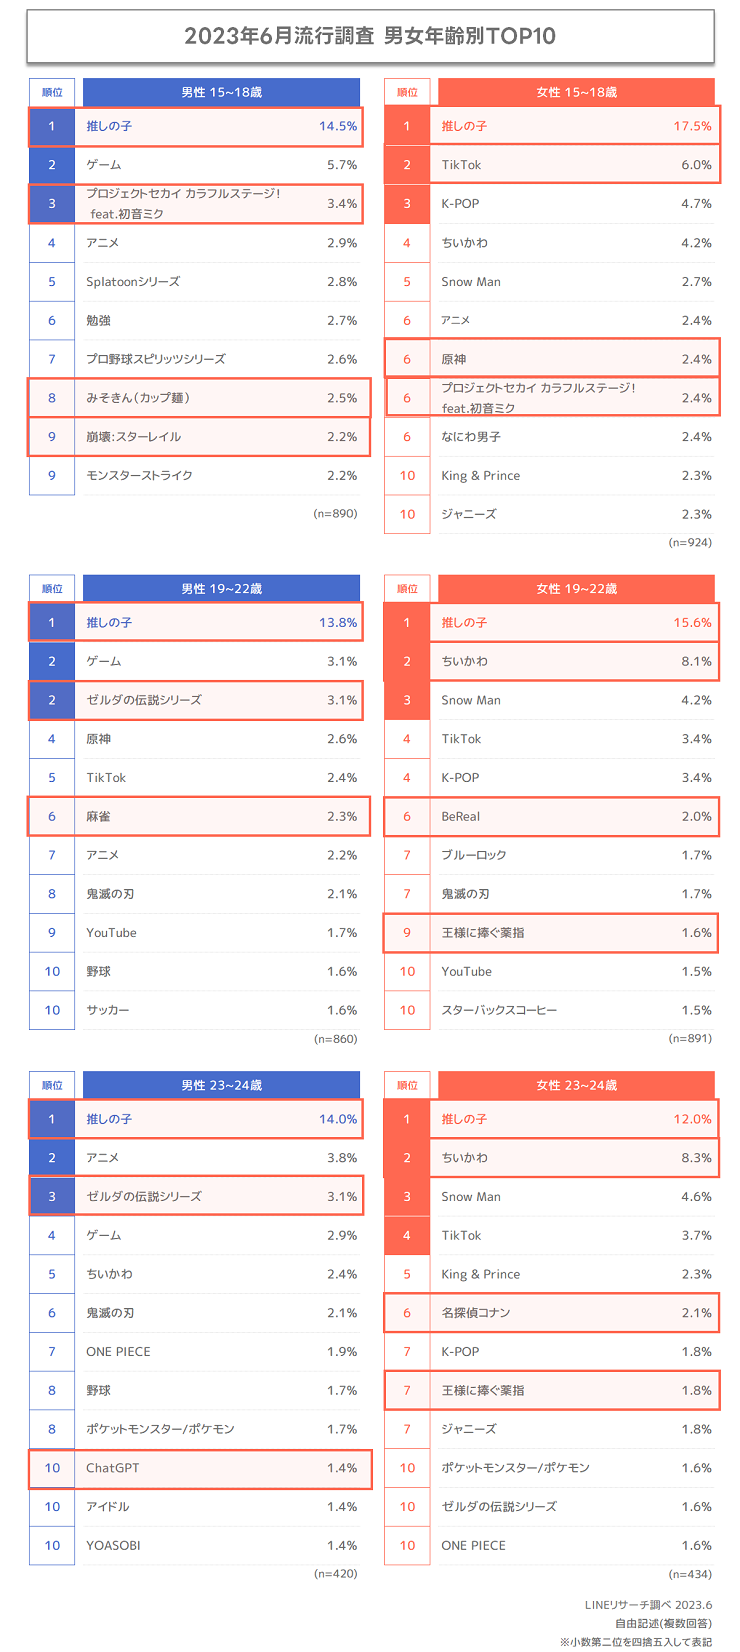The width and height of the screenshot is (740, 1652).
Task: Select the 崩壊:スターレイル row
Action: pyautogui.click(x=200, y=437)
